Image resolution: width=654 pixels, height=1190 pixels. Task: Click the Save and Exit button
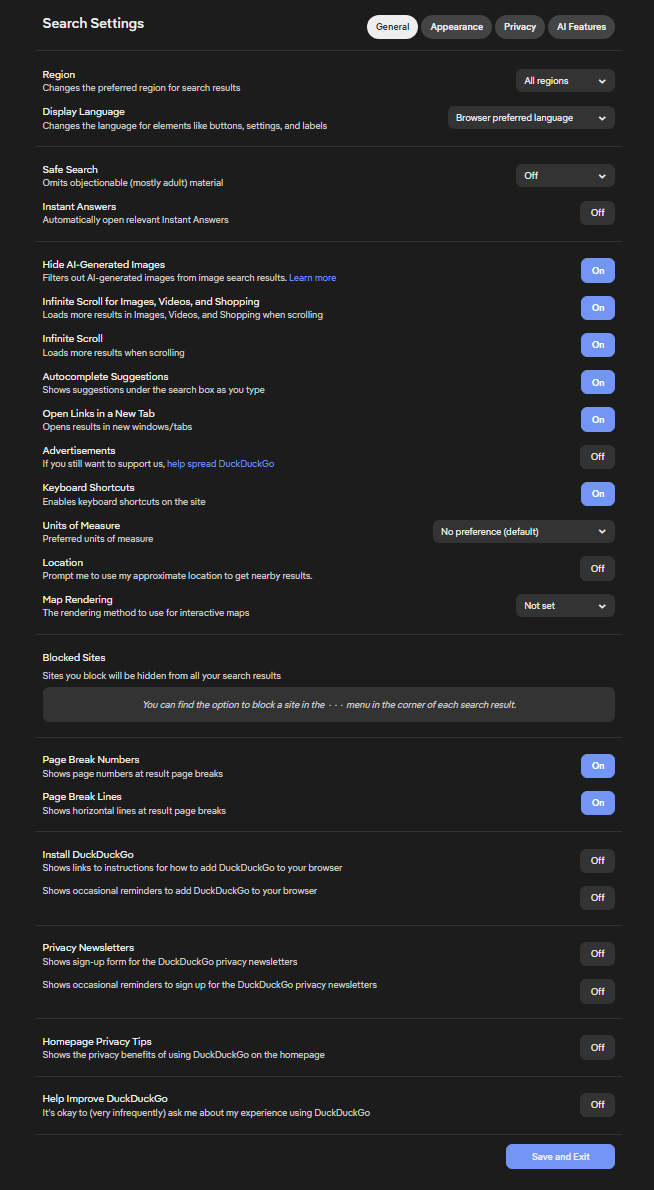(560, 1157)
